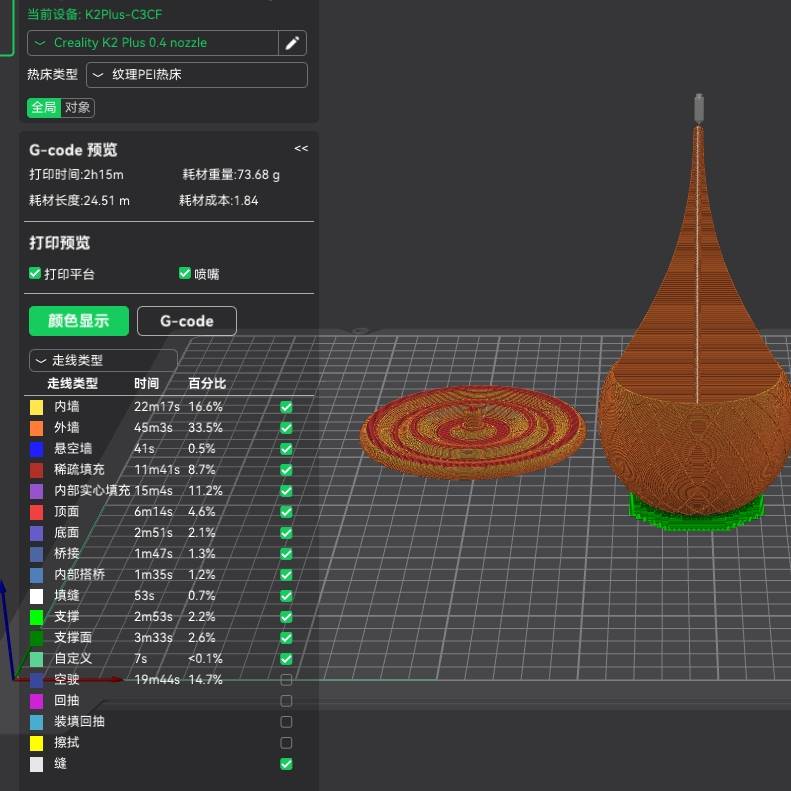Click the 时间 column header
The height and width of the screenshot is (791, 791).
[x=146, y=383]
